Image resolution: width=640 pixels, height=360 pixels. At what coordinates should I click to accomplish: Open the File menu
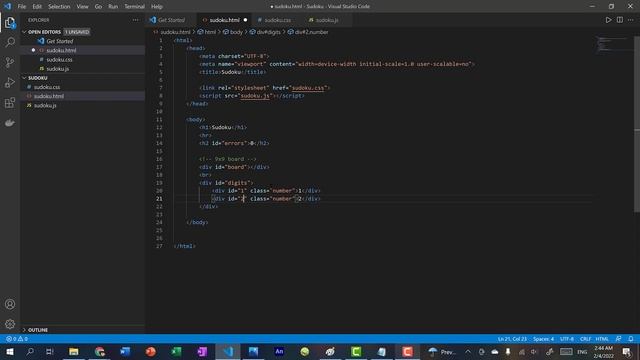(x=22, y=7)
